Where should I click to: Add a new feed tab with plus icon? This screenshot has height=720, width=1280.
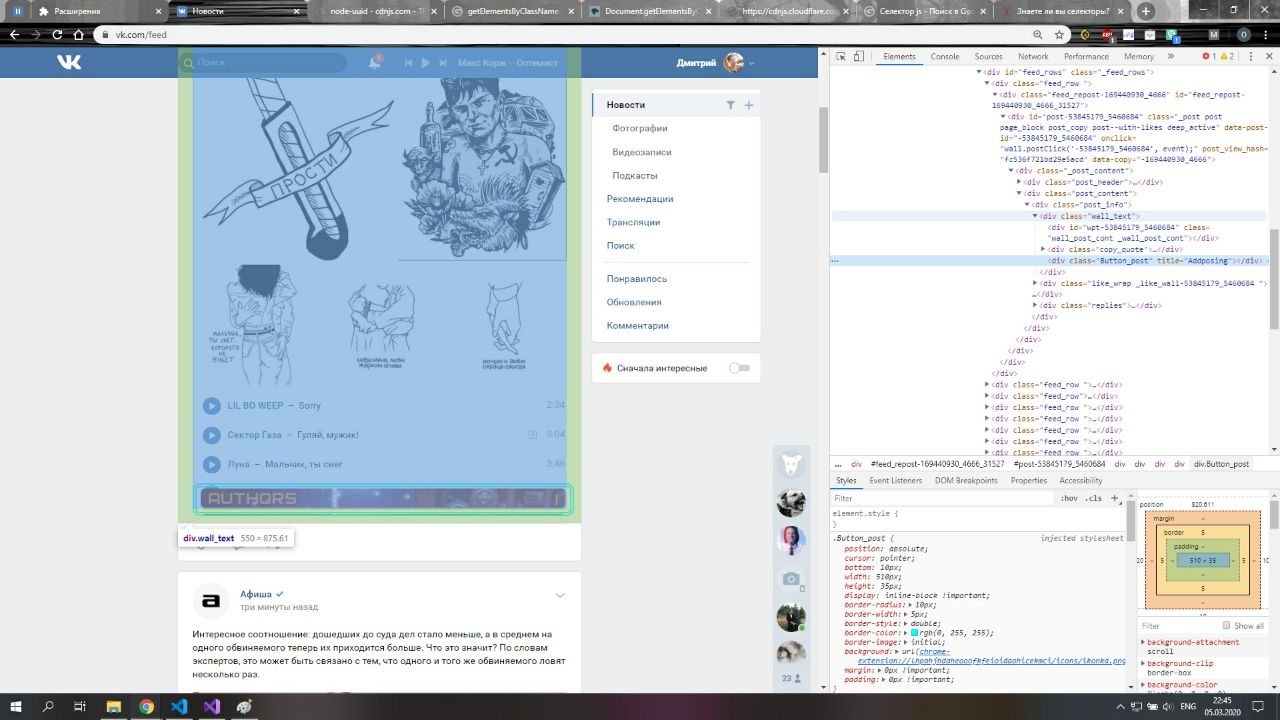(749, 105)
